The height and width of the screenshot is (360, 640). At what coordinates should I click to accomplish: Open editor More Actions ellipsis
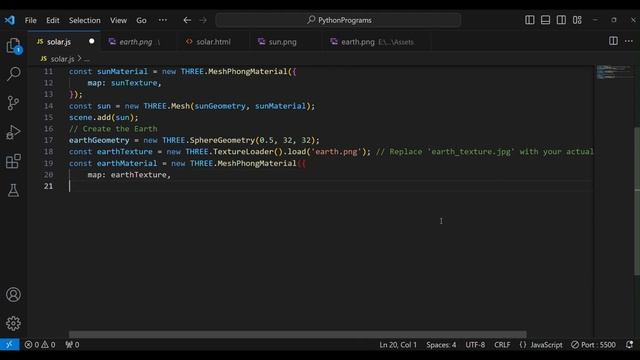[629, 41]
